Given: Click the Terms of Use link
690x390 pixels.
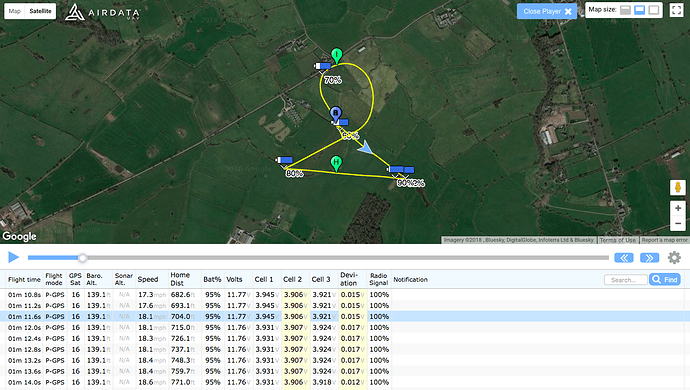Looking at the screenshot, I should (617, 240).
